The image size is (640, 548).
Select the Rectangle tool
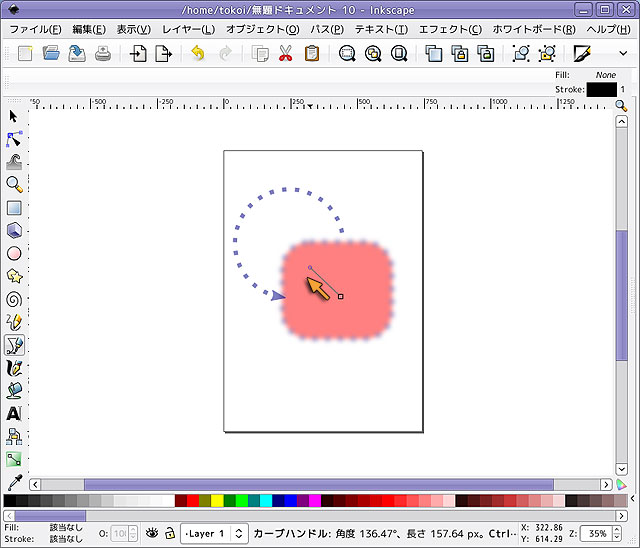click(x=14, y=208)
